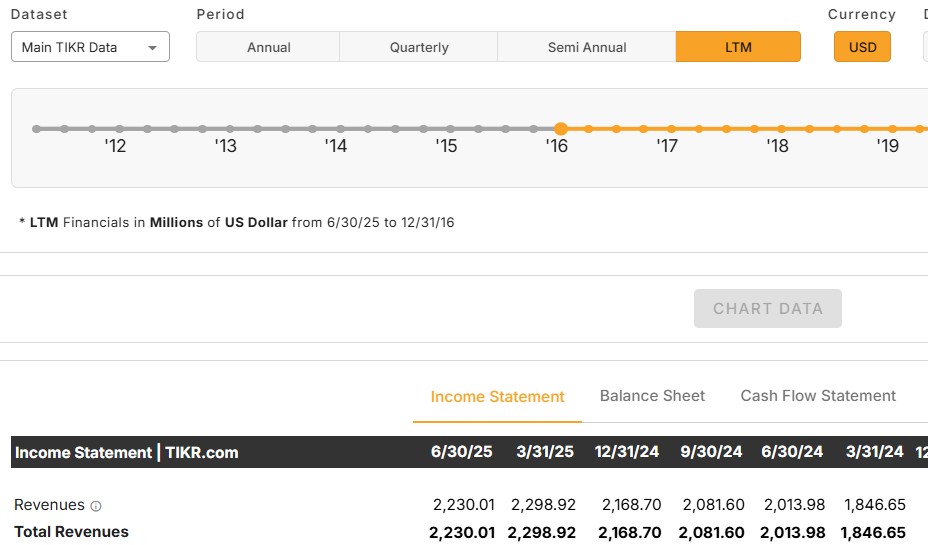Switch period to Quarterly
This screenshot has width=928, height=545.
tap(419, 47)
